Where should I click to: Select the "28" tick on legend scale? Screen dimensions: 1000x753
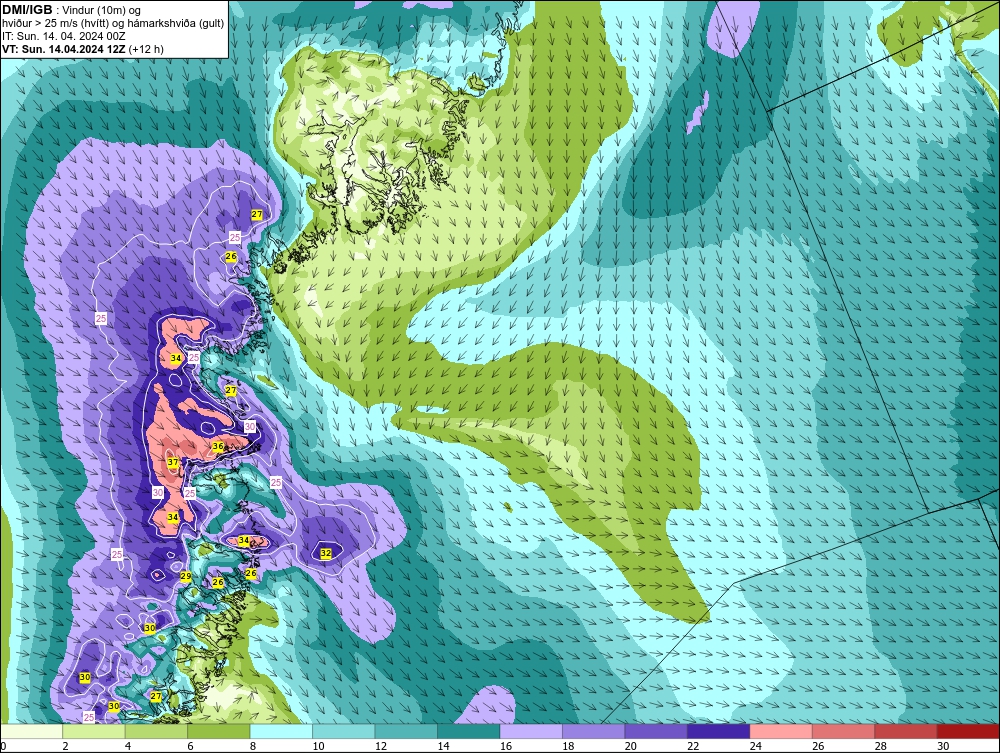click(x=881, y=746)
